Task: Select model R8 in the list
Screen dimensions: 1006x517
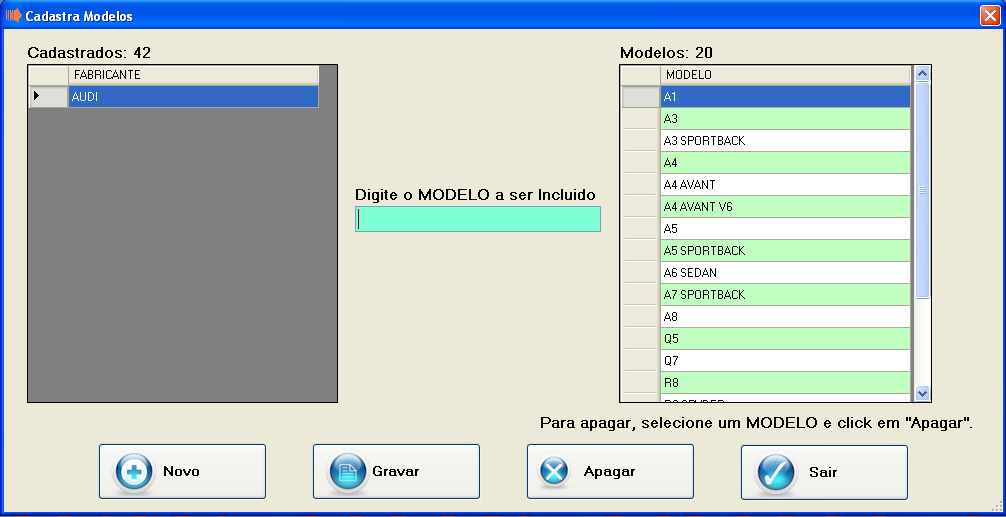Action: point(785,383)
